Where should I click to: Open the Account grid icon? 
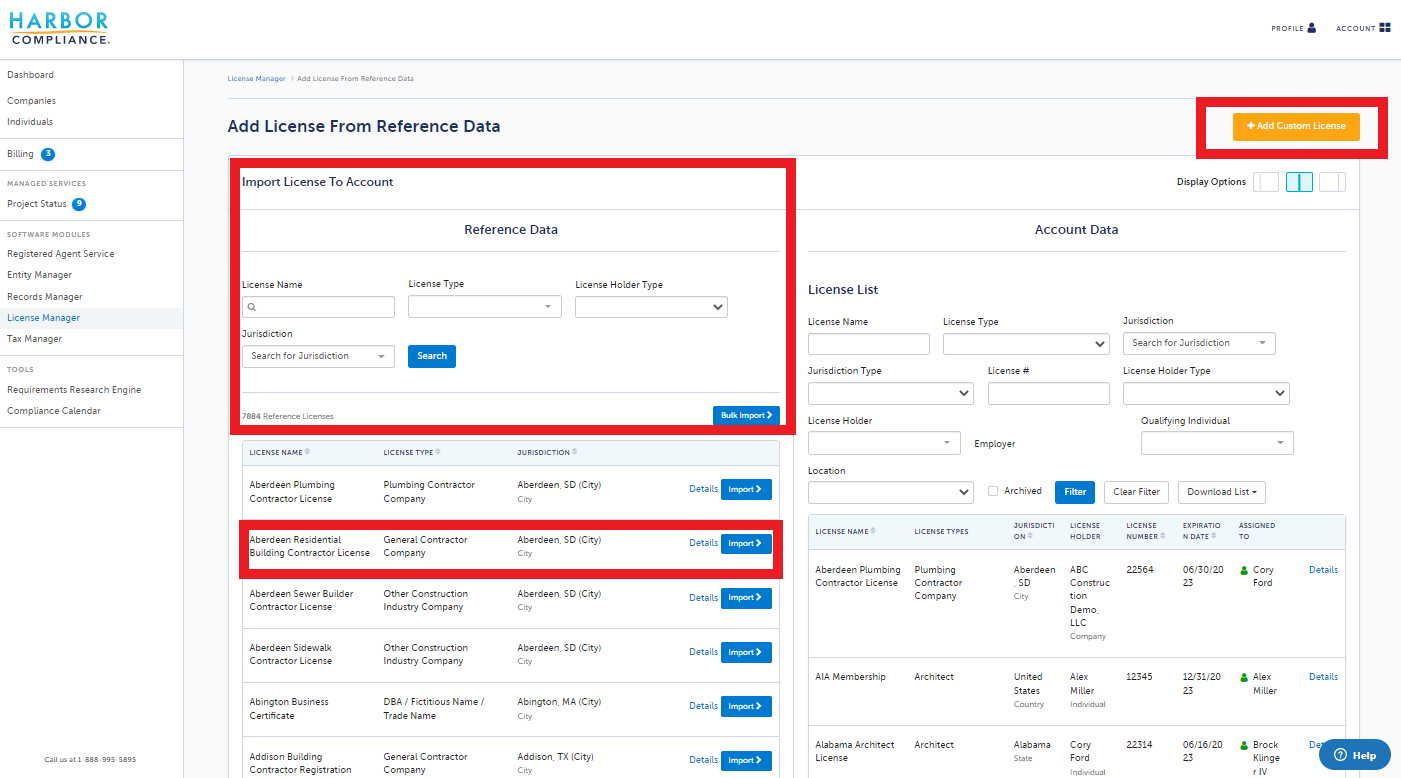point(1385,28)
